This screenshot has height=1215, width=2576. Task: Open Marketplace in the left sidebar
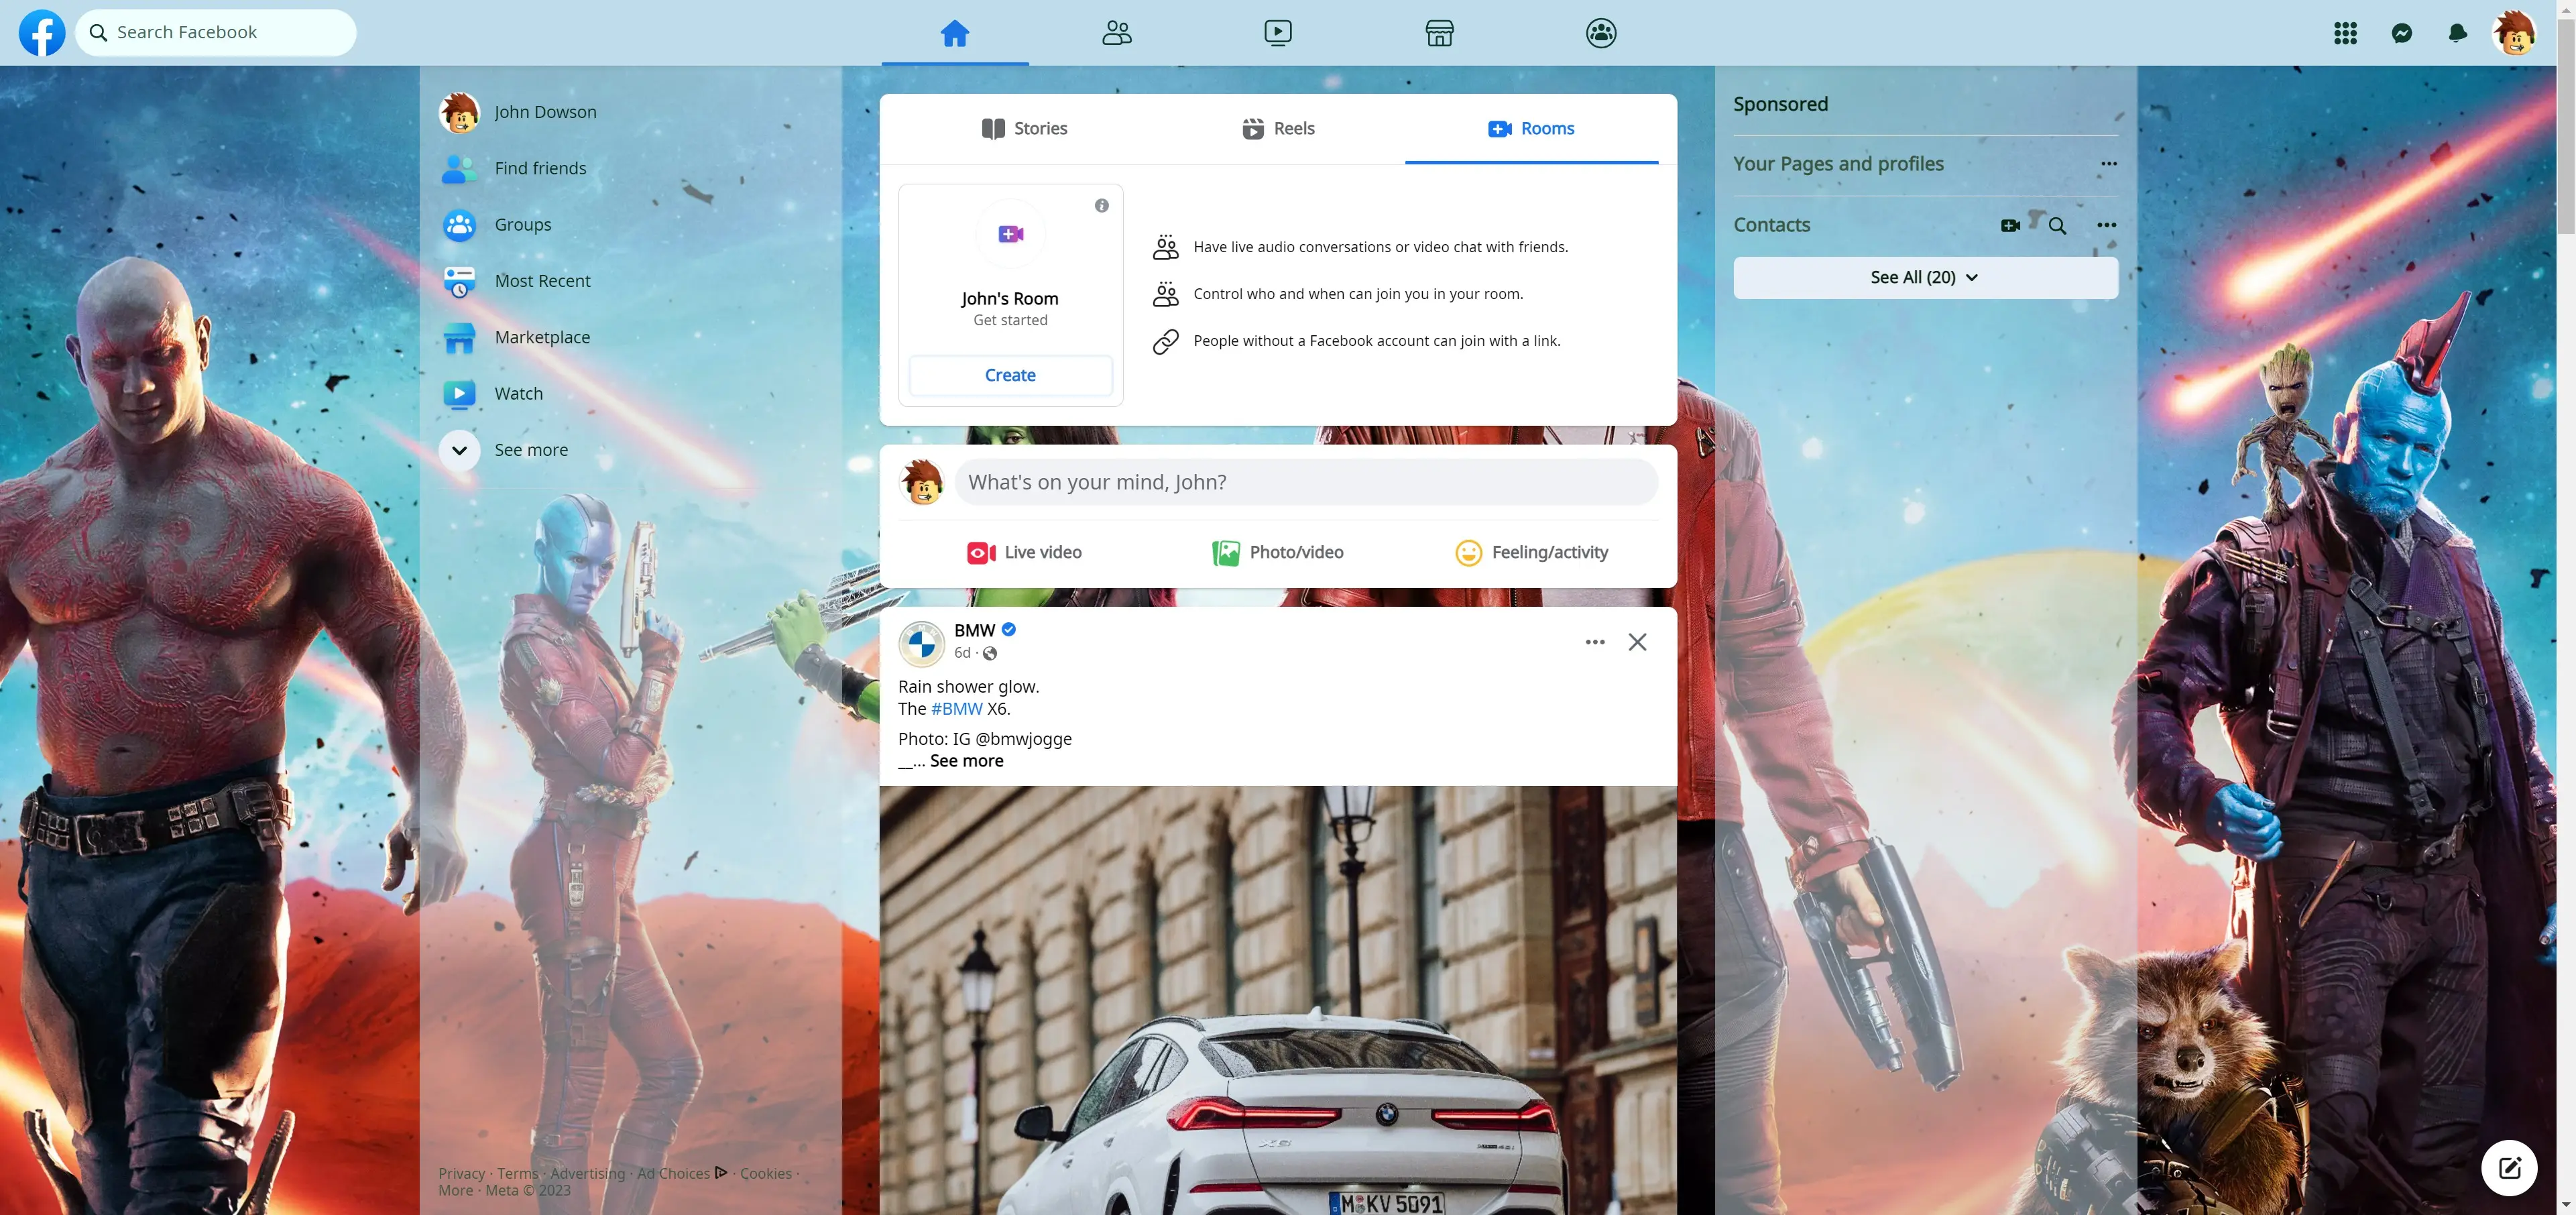point(630,337)
